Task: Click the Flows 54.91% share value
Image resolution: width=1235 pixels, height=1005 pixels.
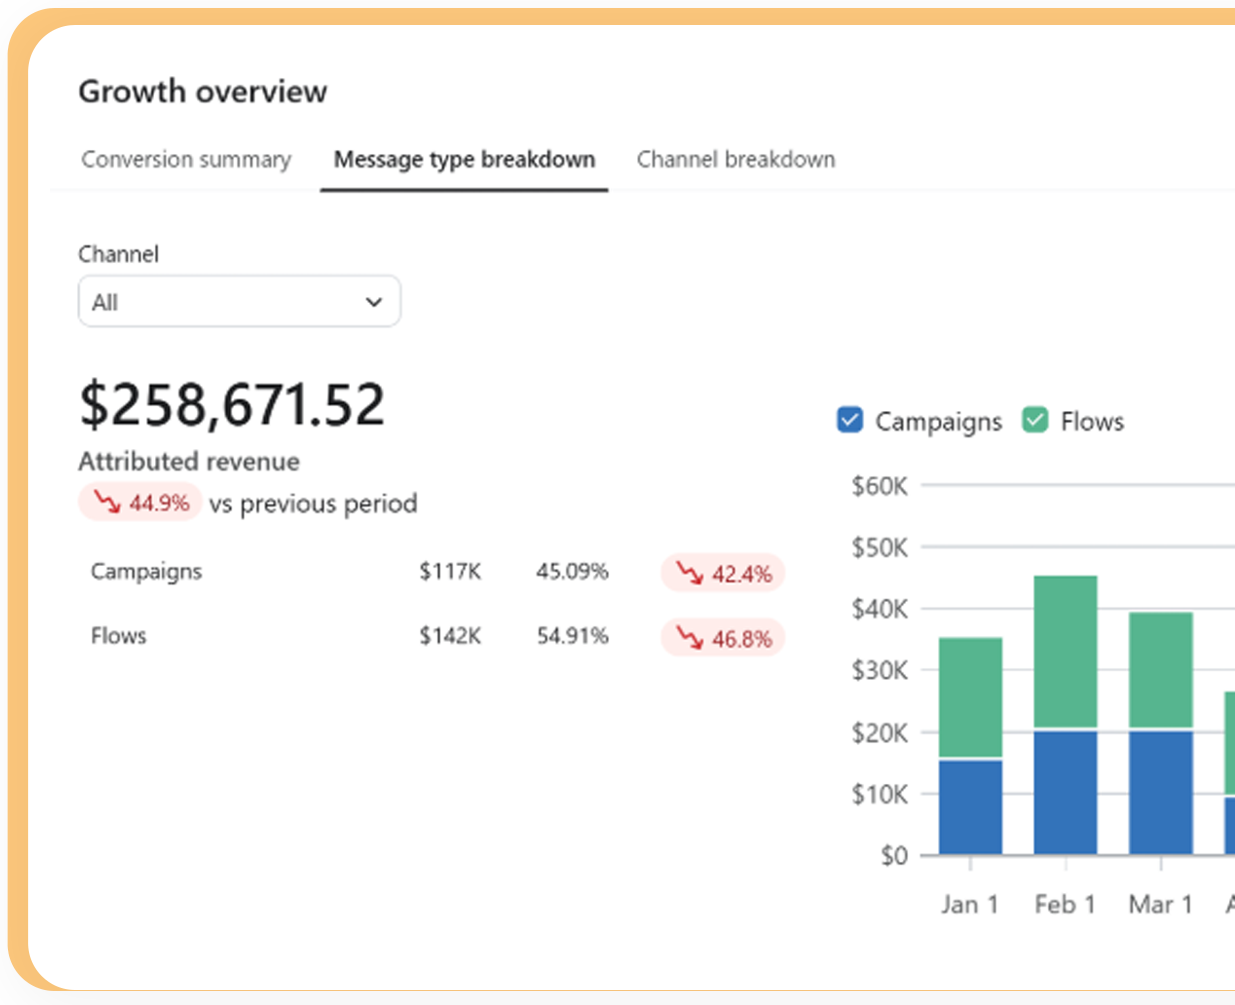Action: point(572,636)
